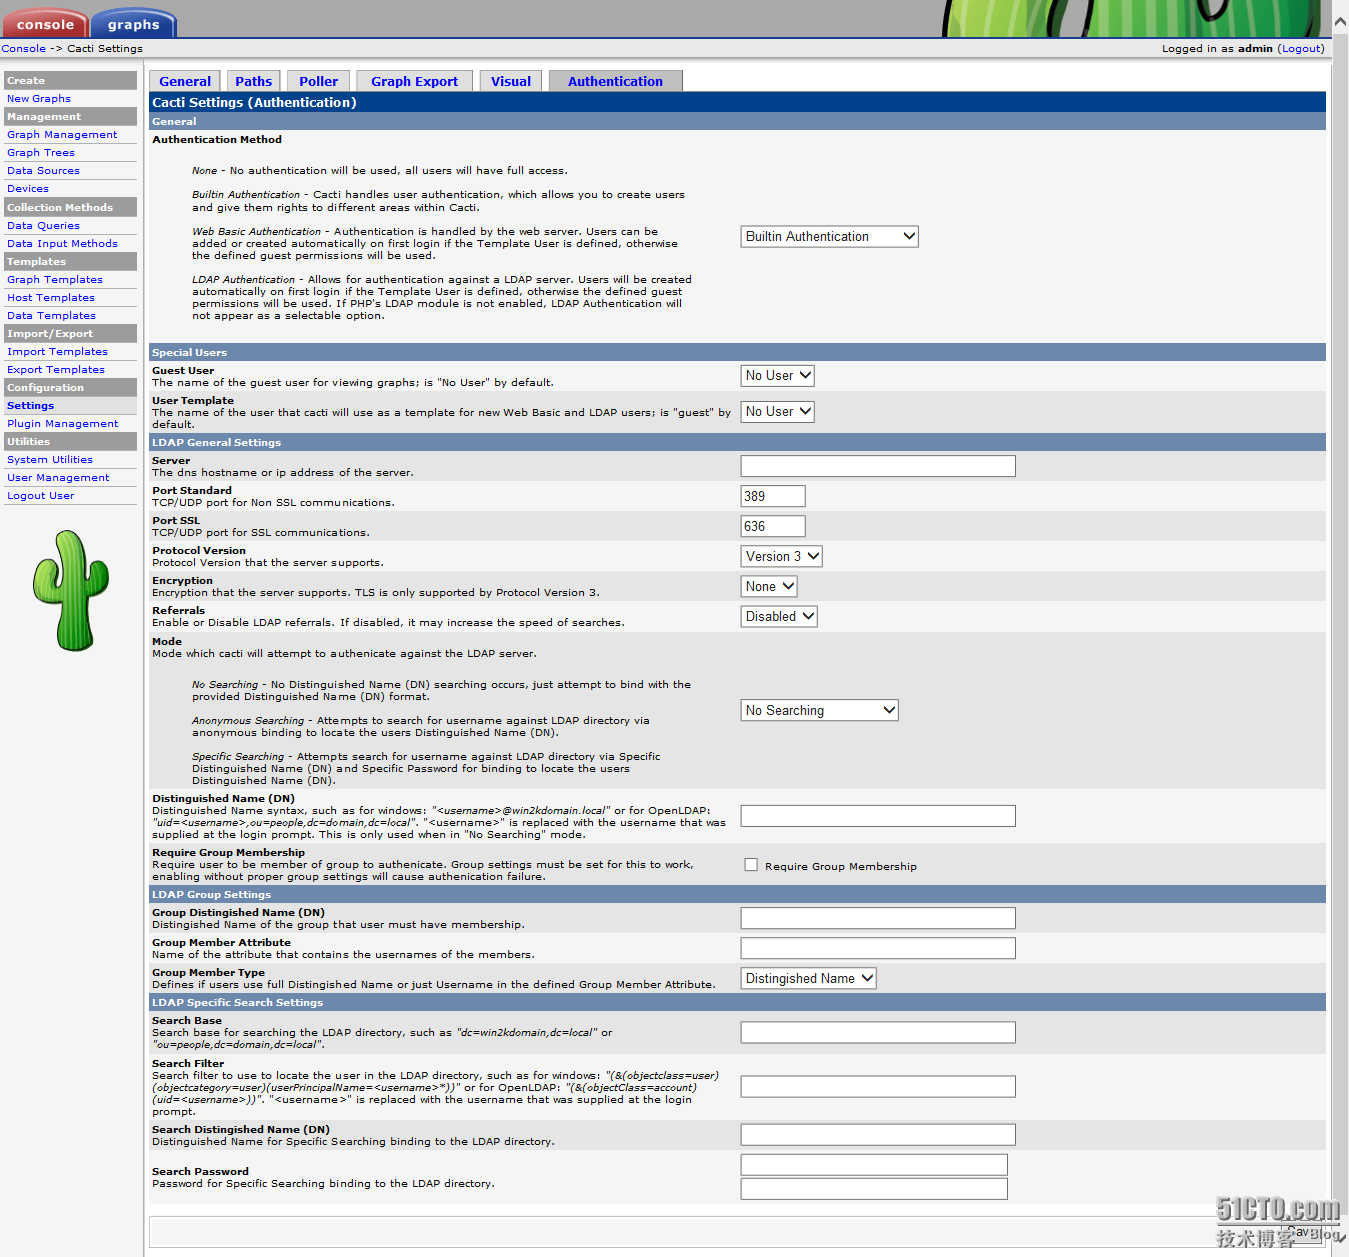Open Data Queries in sidebar
This screenshot has width=1349, height=1257.
click(x=43, y=225)
